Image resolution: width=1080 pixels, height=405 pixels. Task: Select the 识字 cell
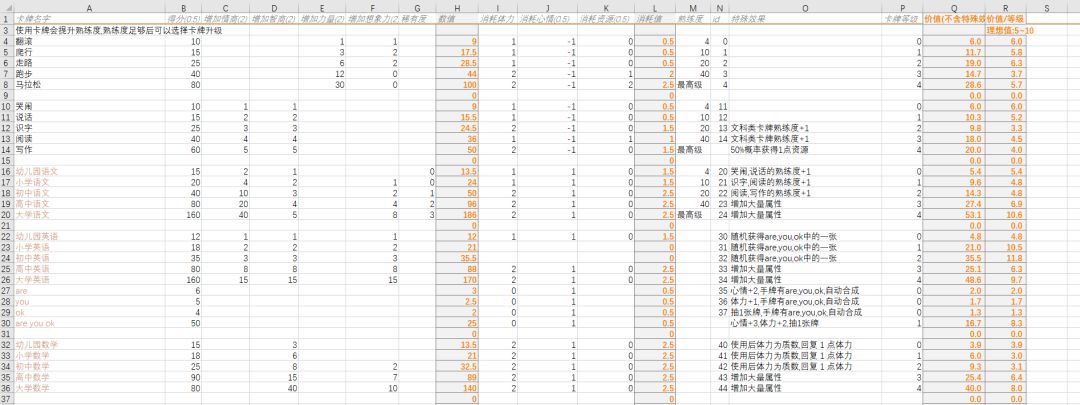pyautogui.click(x=89, y=128)
